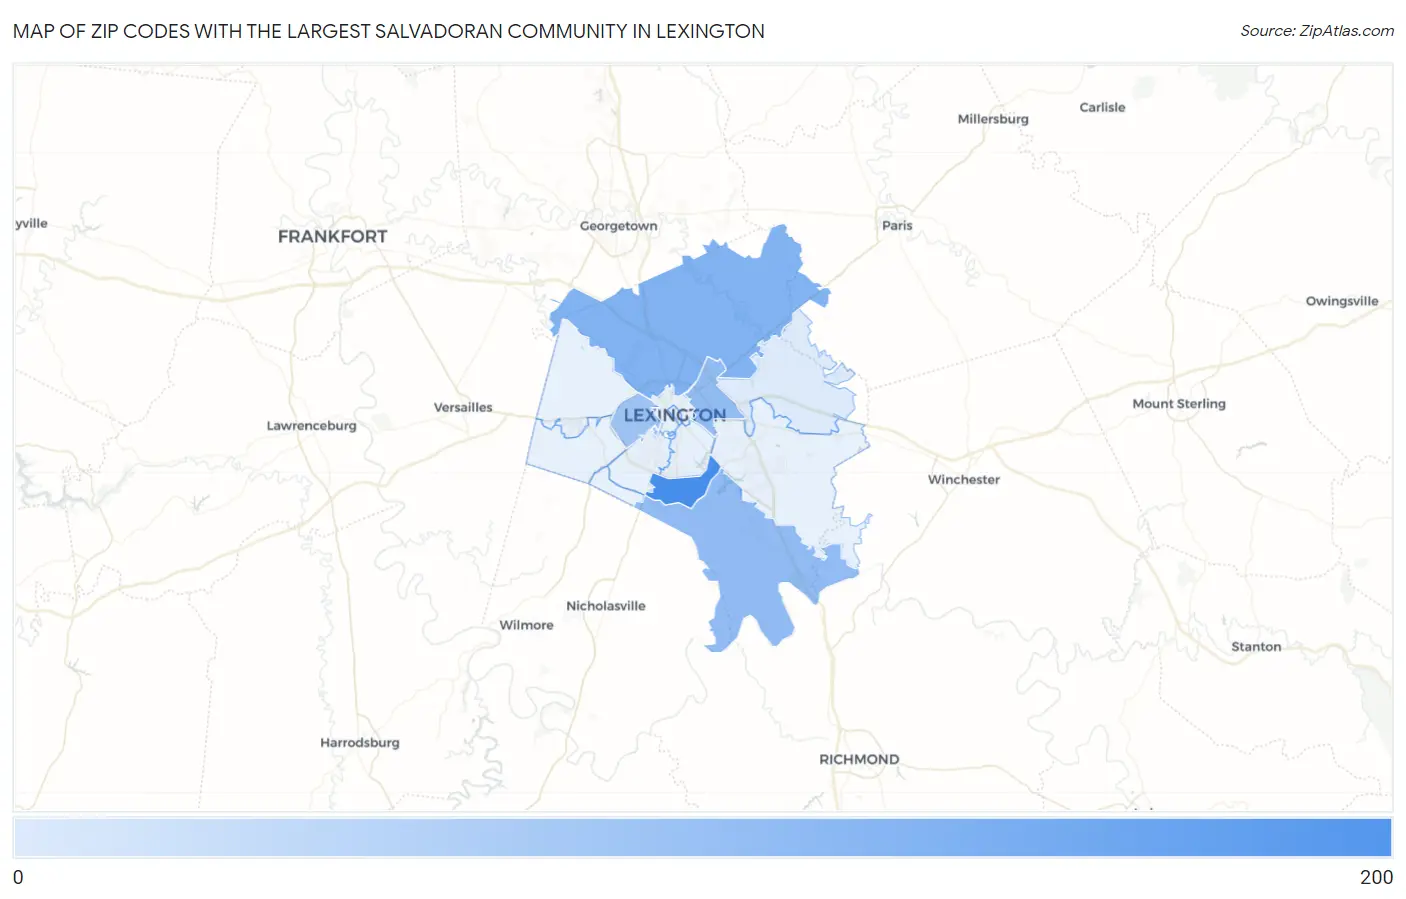The image size is (1406, 899).
Task: Click the legend maximum value 200
Action: click(1376, 877)
